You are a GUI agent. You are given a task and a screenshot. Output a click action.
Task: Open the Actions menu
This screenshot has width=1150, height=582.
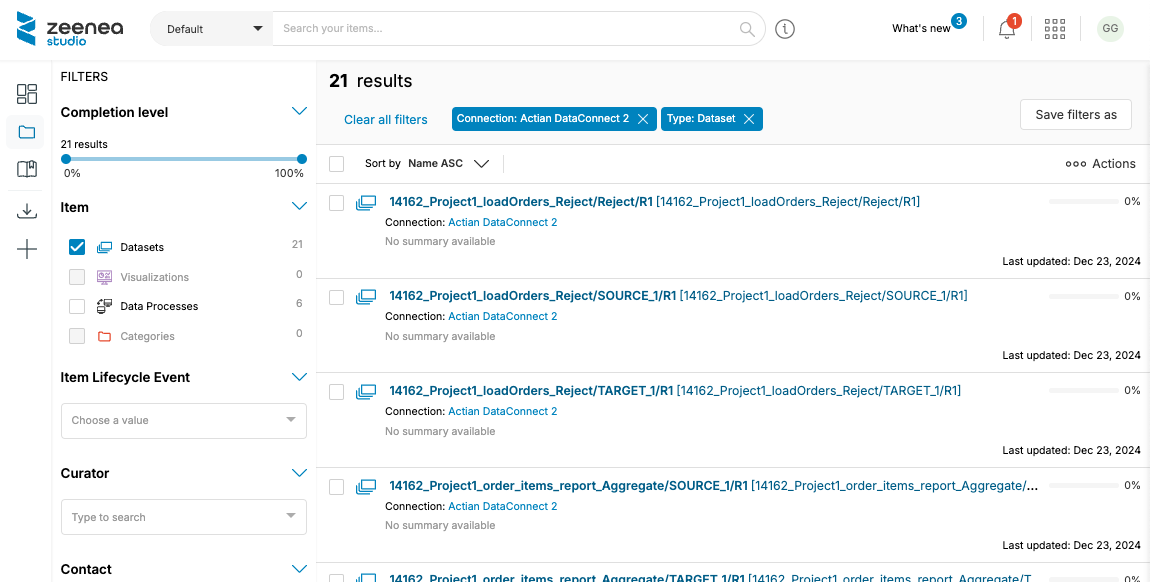[1101, 164]
